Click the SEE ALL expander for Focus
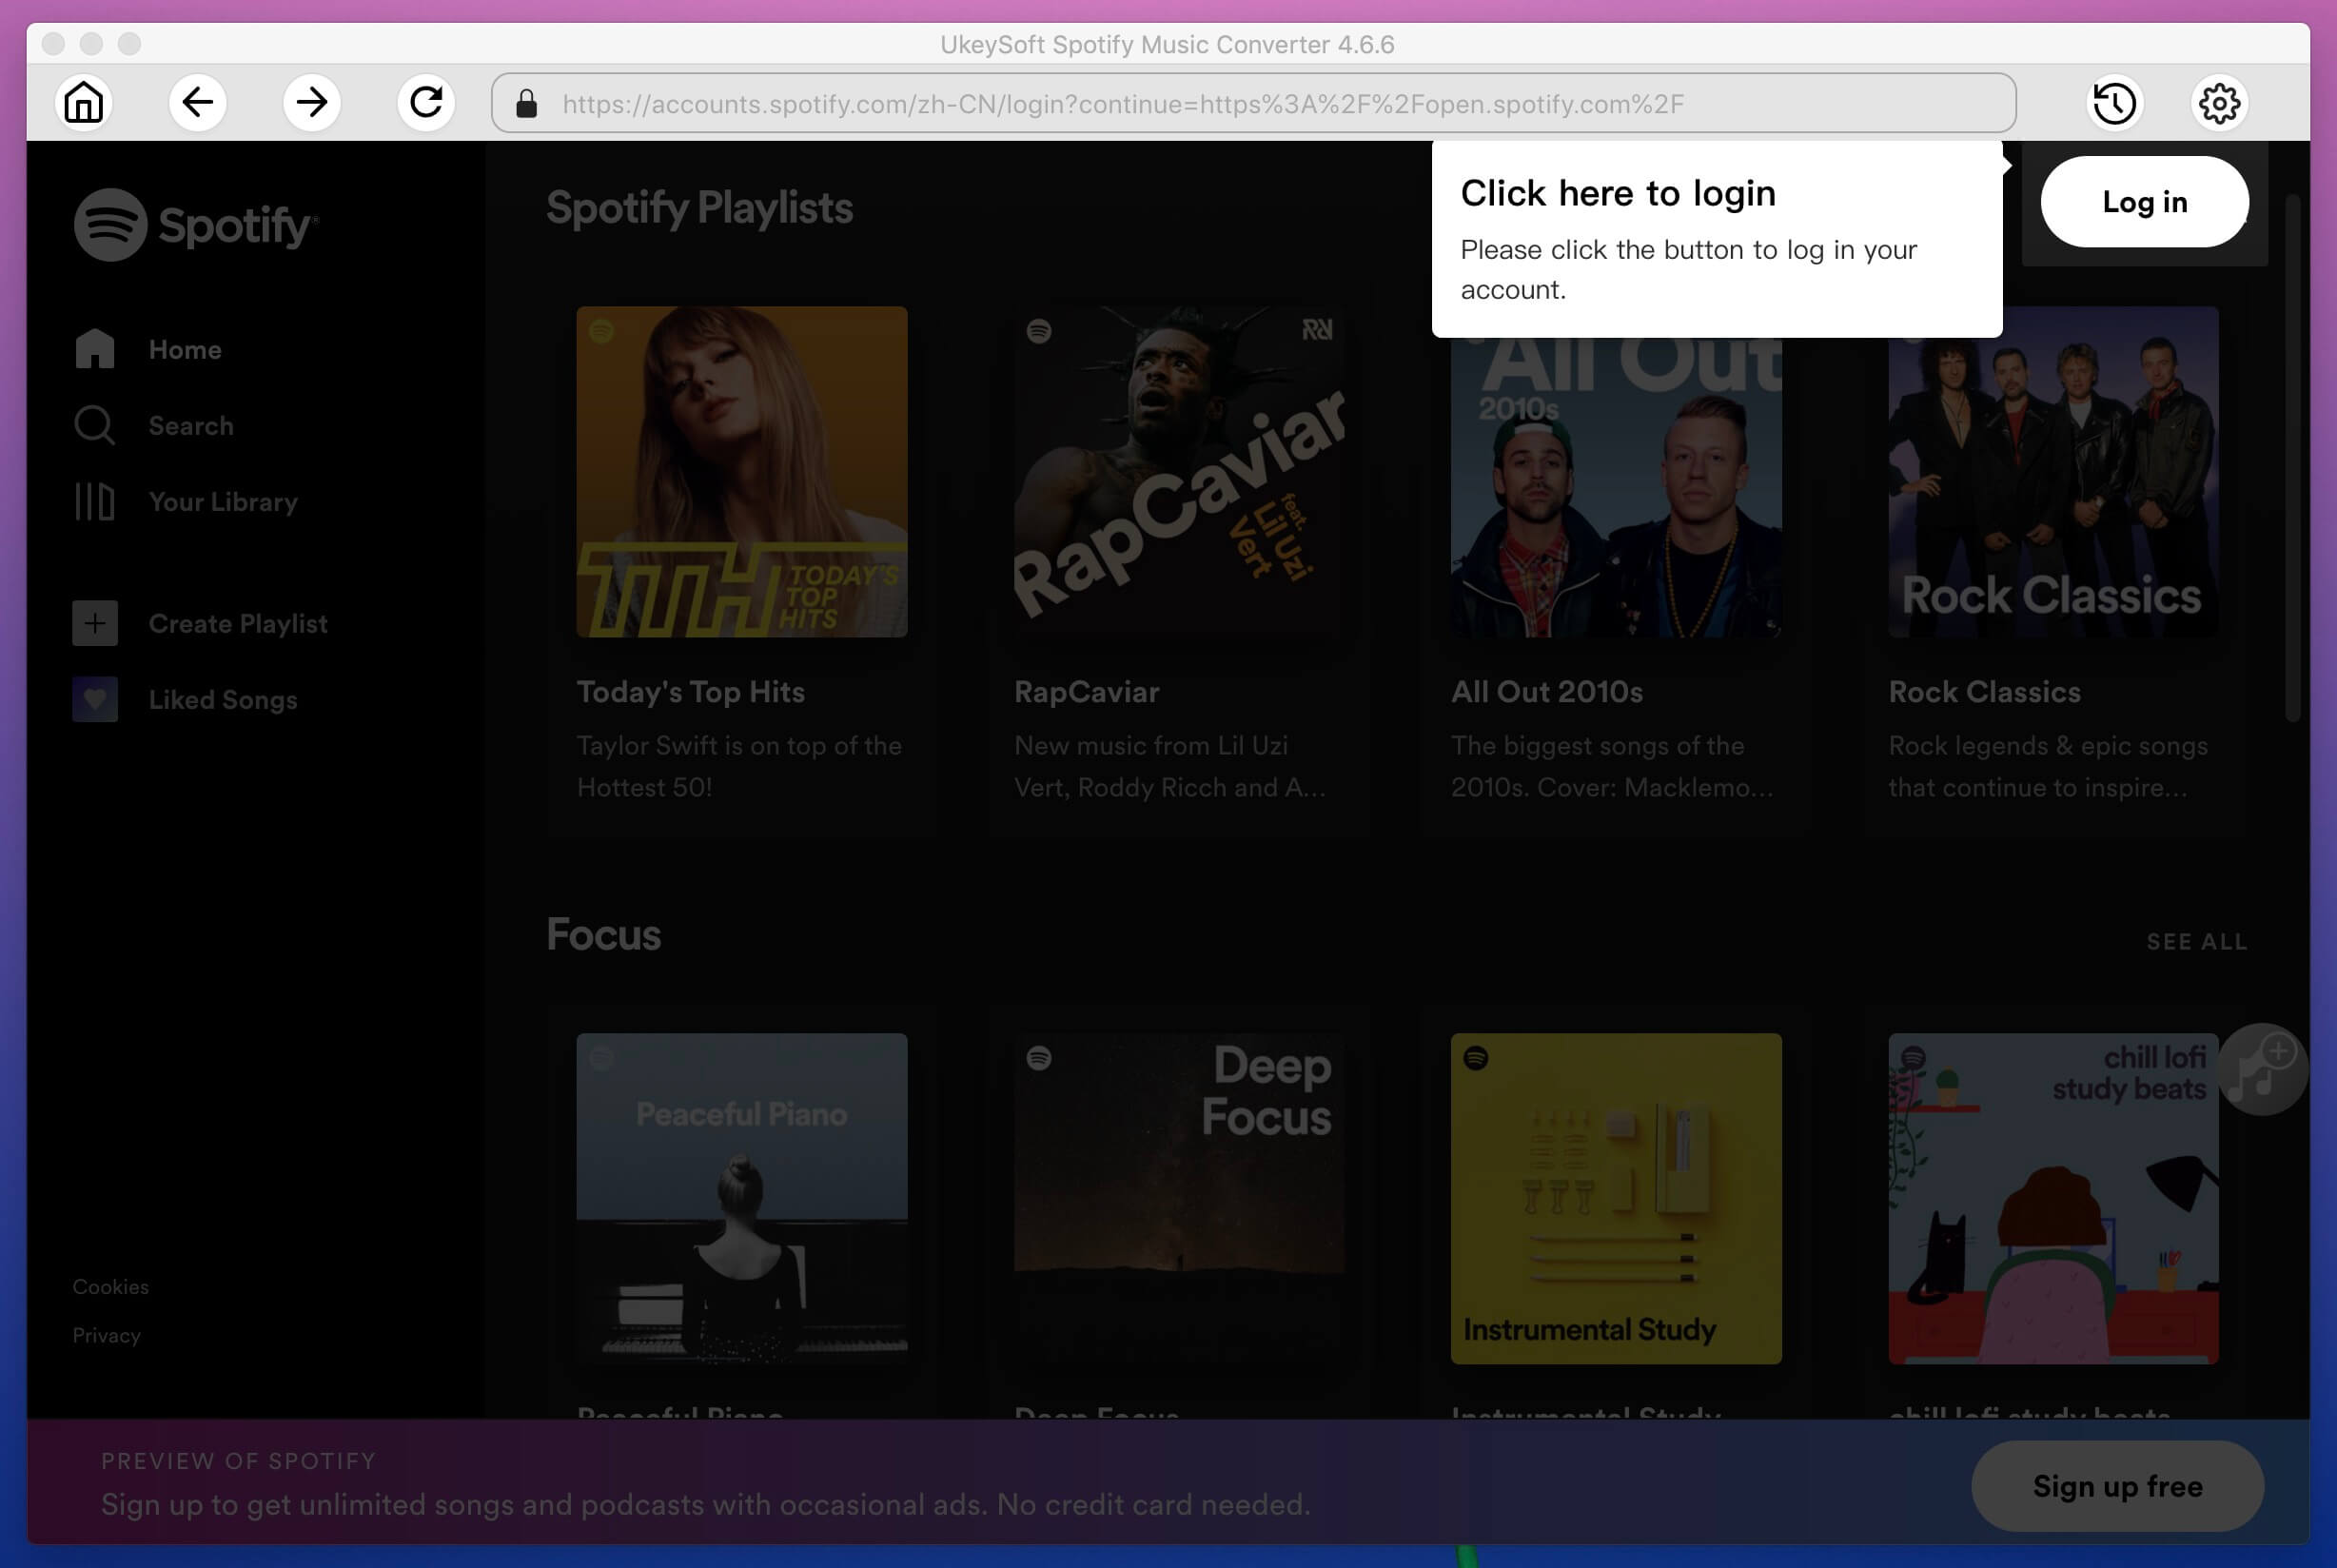 pos(2199,942)
